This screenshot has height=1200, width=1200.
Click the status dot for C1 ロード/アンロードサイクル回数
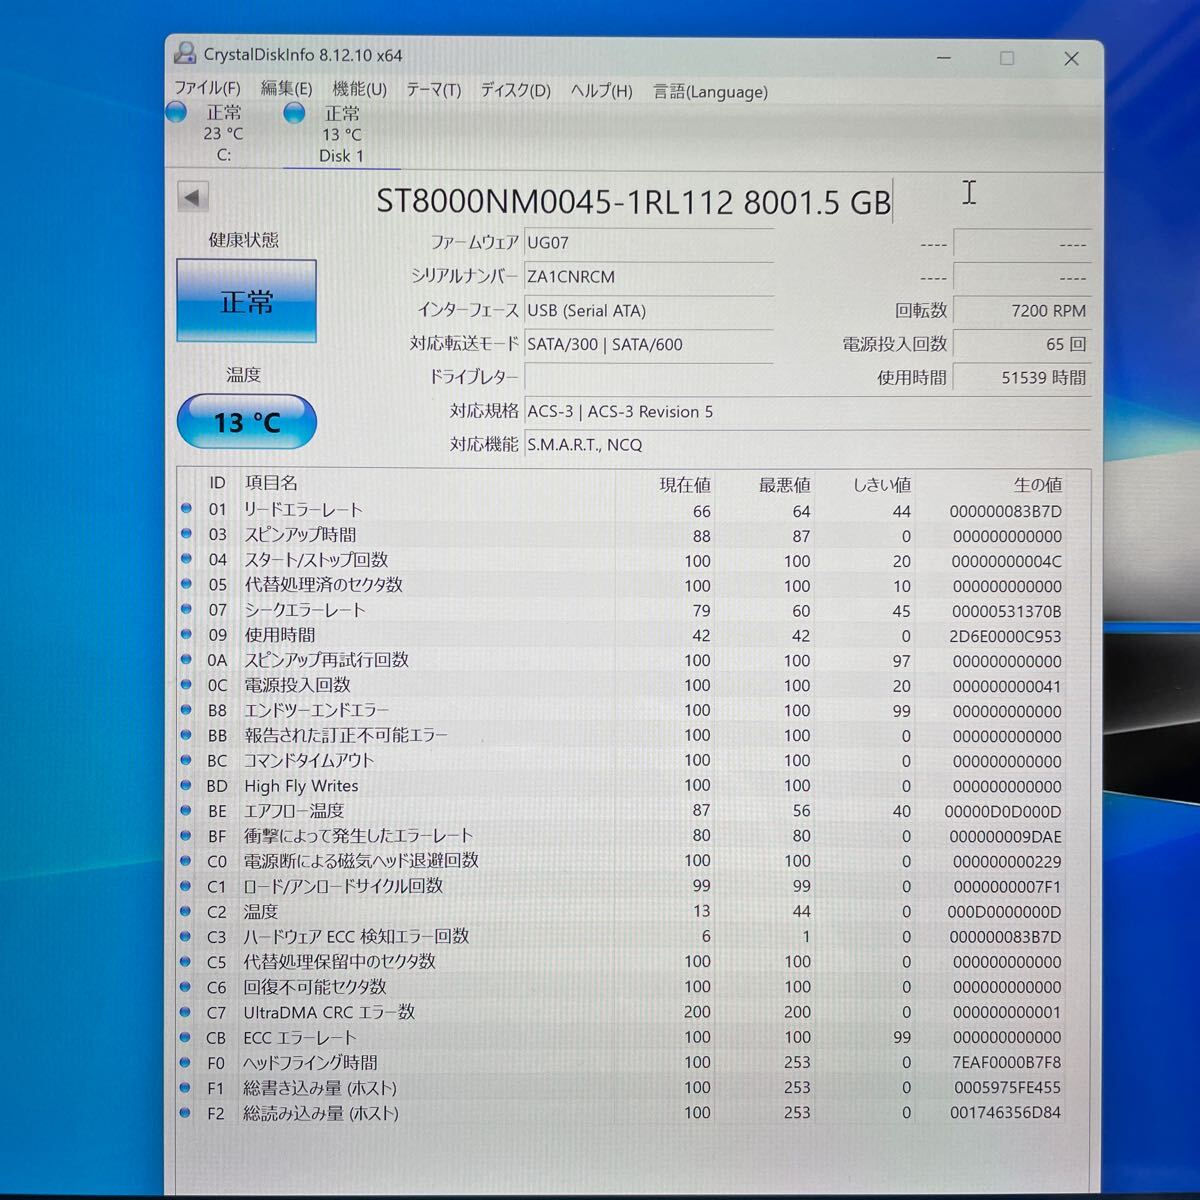click(x=185, y=885)
